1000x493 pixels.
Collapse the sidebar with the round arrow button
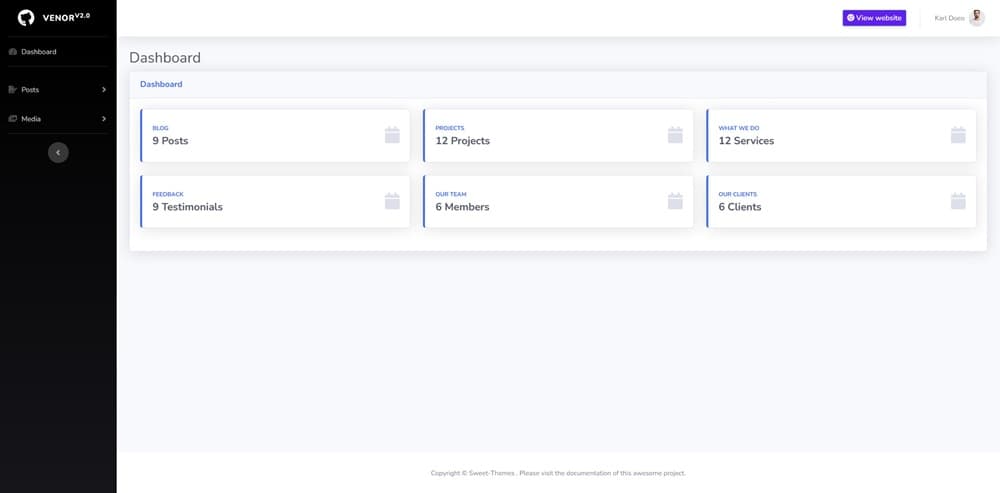58,152
